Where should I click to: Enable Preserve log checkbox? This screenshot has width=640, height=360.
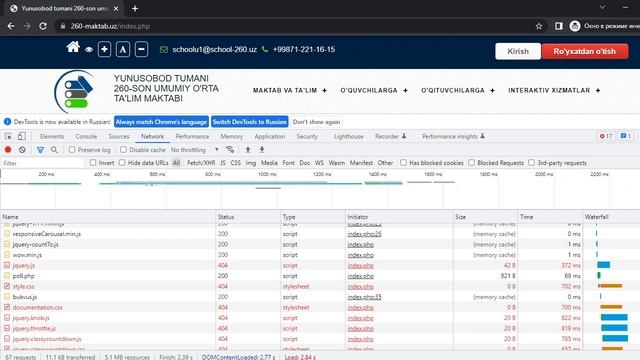[x=72, y=150]
